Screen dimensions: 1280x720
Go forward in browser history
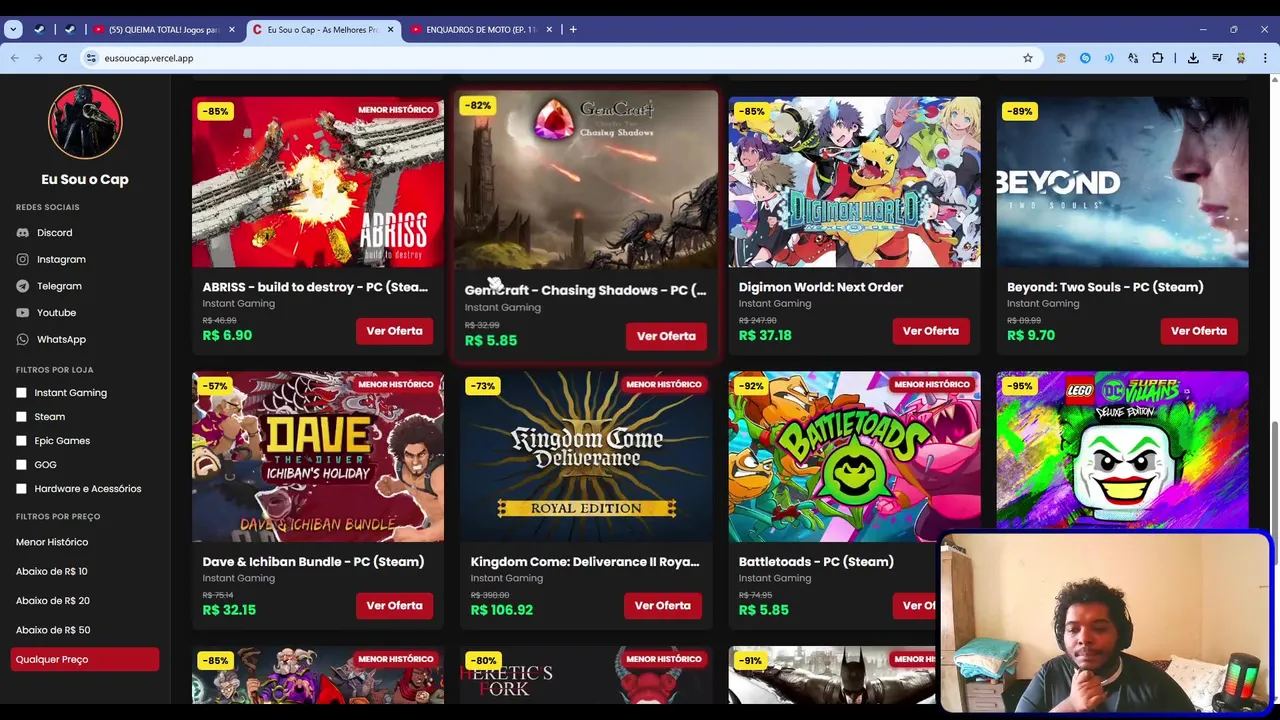click(38, 58)
